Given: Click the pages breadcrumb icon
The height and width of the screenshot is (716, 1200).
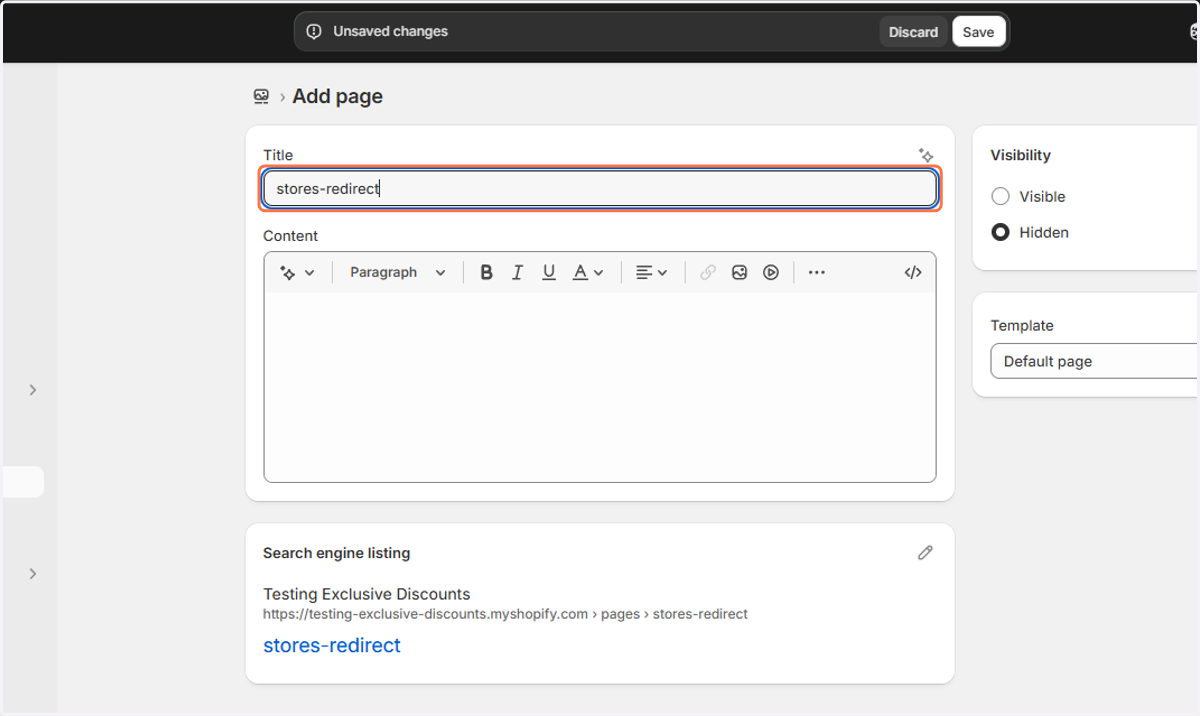Looking at the screenshot, I should [x=262, y=96].
